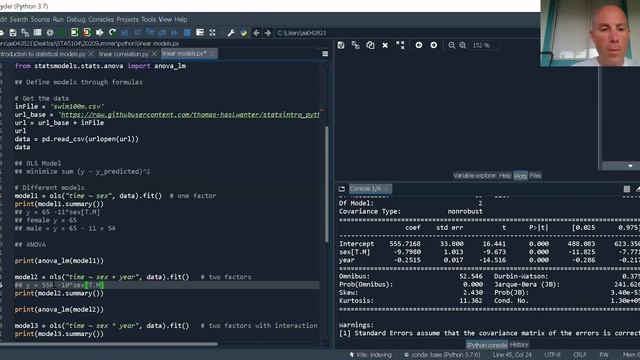Screen dimensions: 640x360
Task: Switch to History tab
Action: coord(519,345)
